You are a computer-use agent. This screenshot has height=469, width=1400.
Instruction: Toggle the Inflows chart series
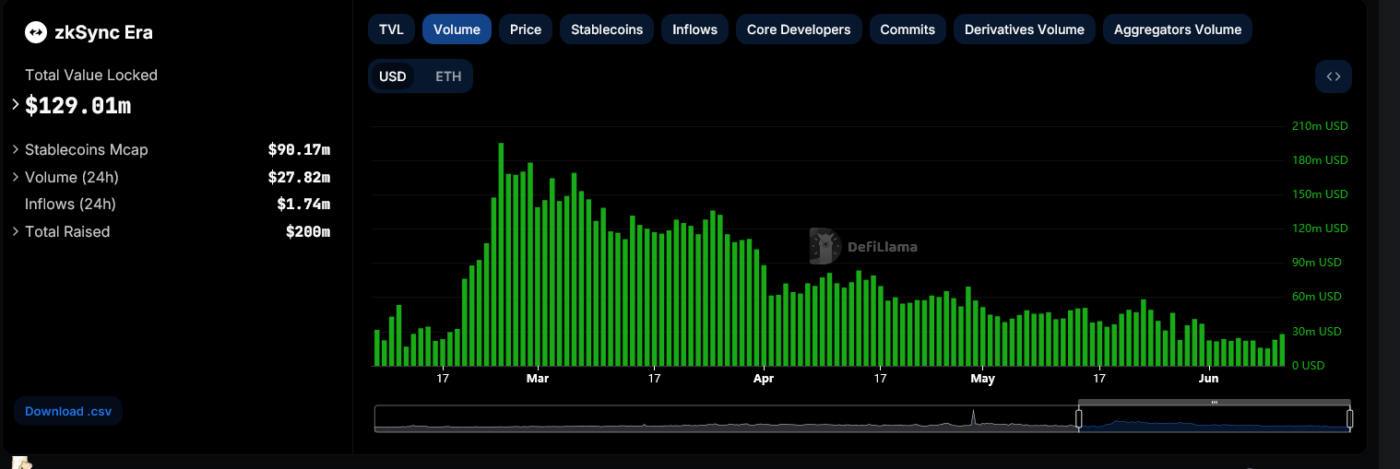695,29
